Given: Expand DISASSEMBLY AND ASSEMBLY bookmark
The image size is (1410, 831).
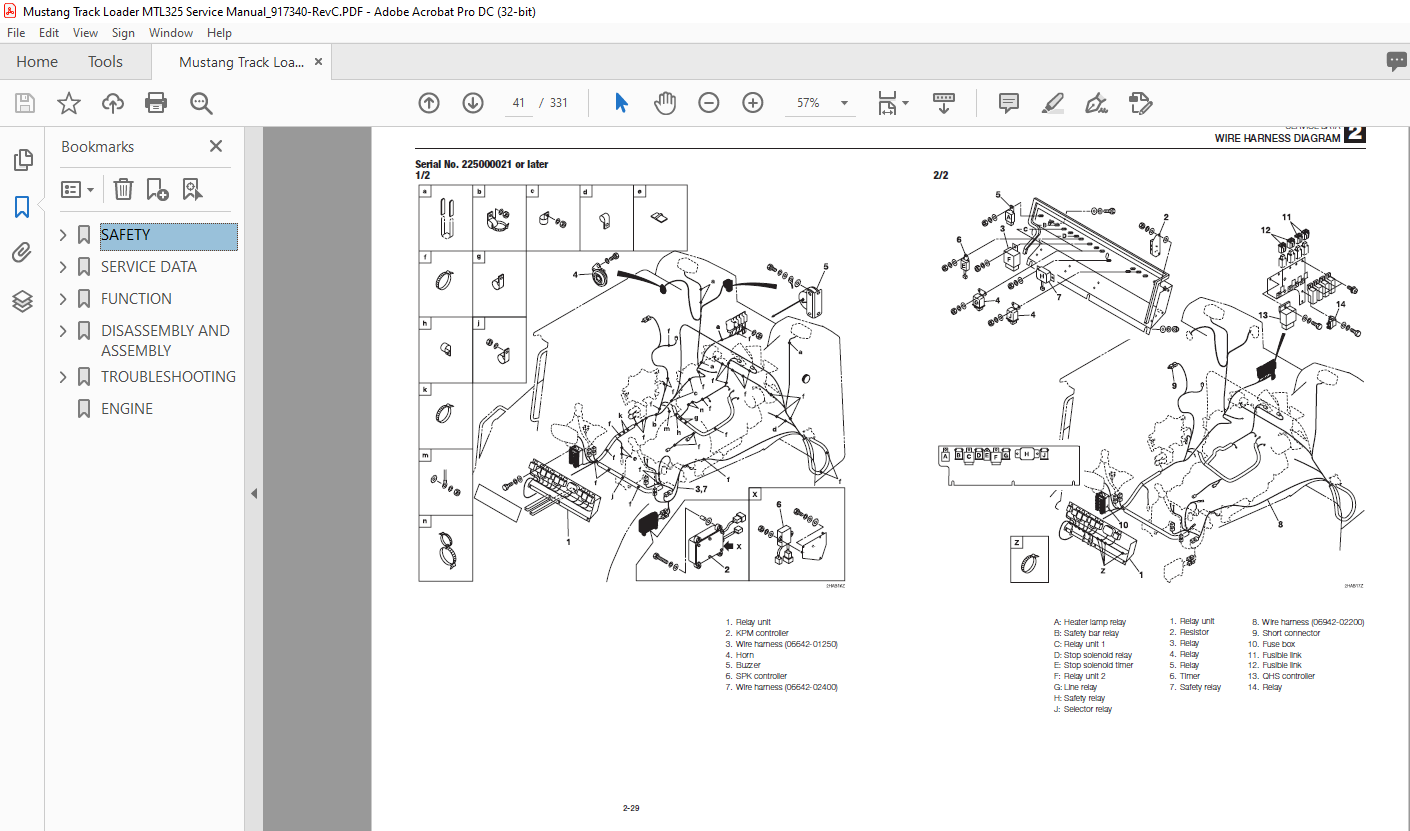Looking at the screenshot, I should pos(63,331).
